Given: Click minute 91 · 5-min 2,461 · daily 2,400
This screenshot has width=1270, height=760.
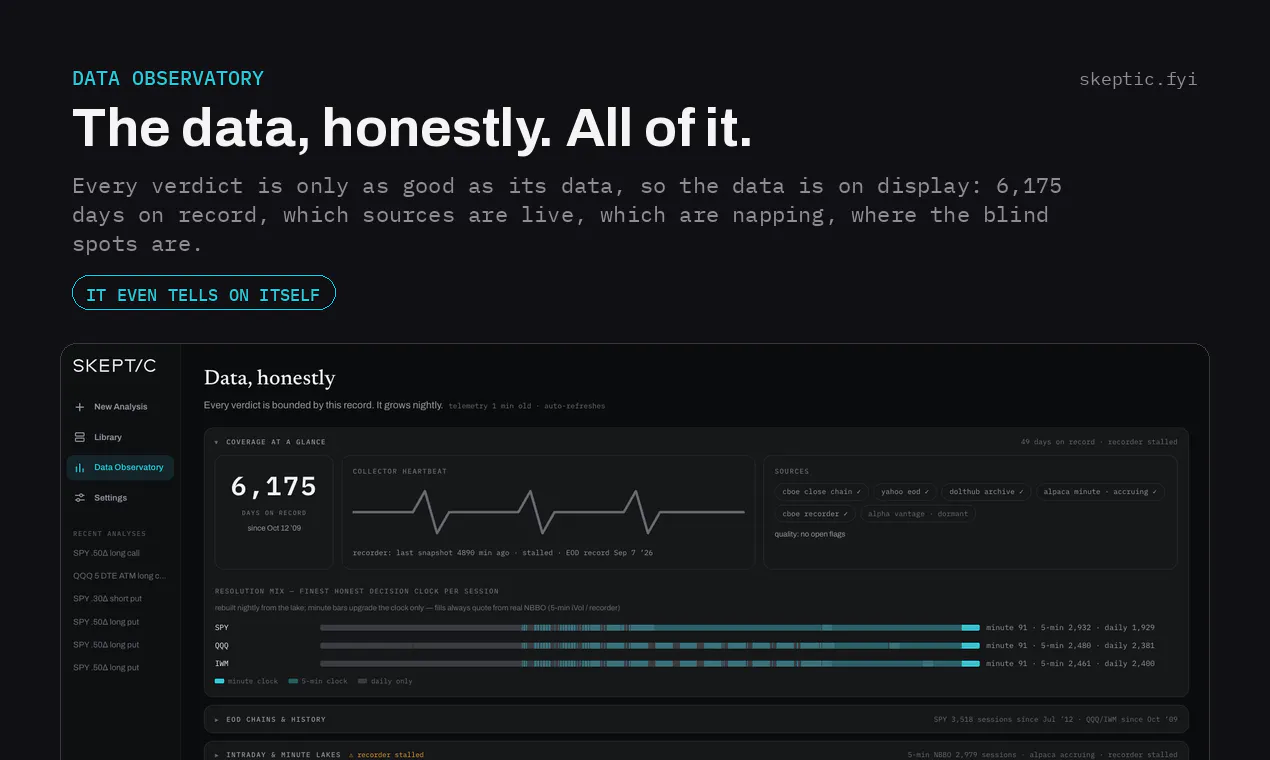Looking at the screenshot, I should pyautogui.click(x=1070, y=664).
